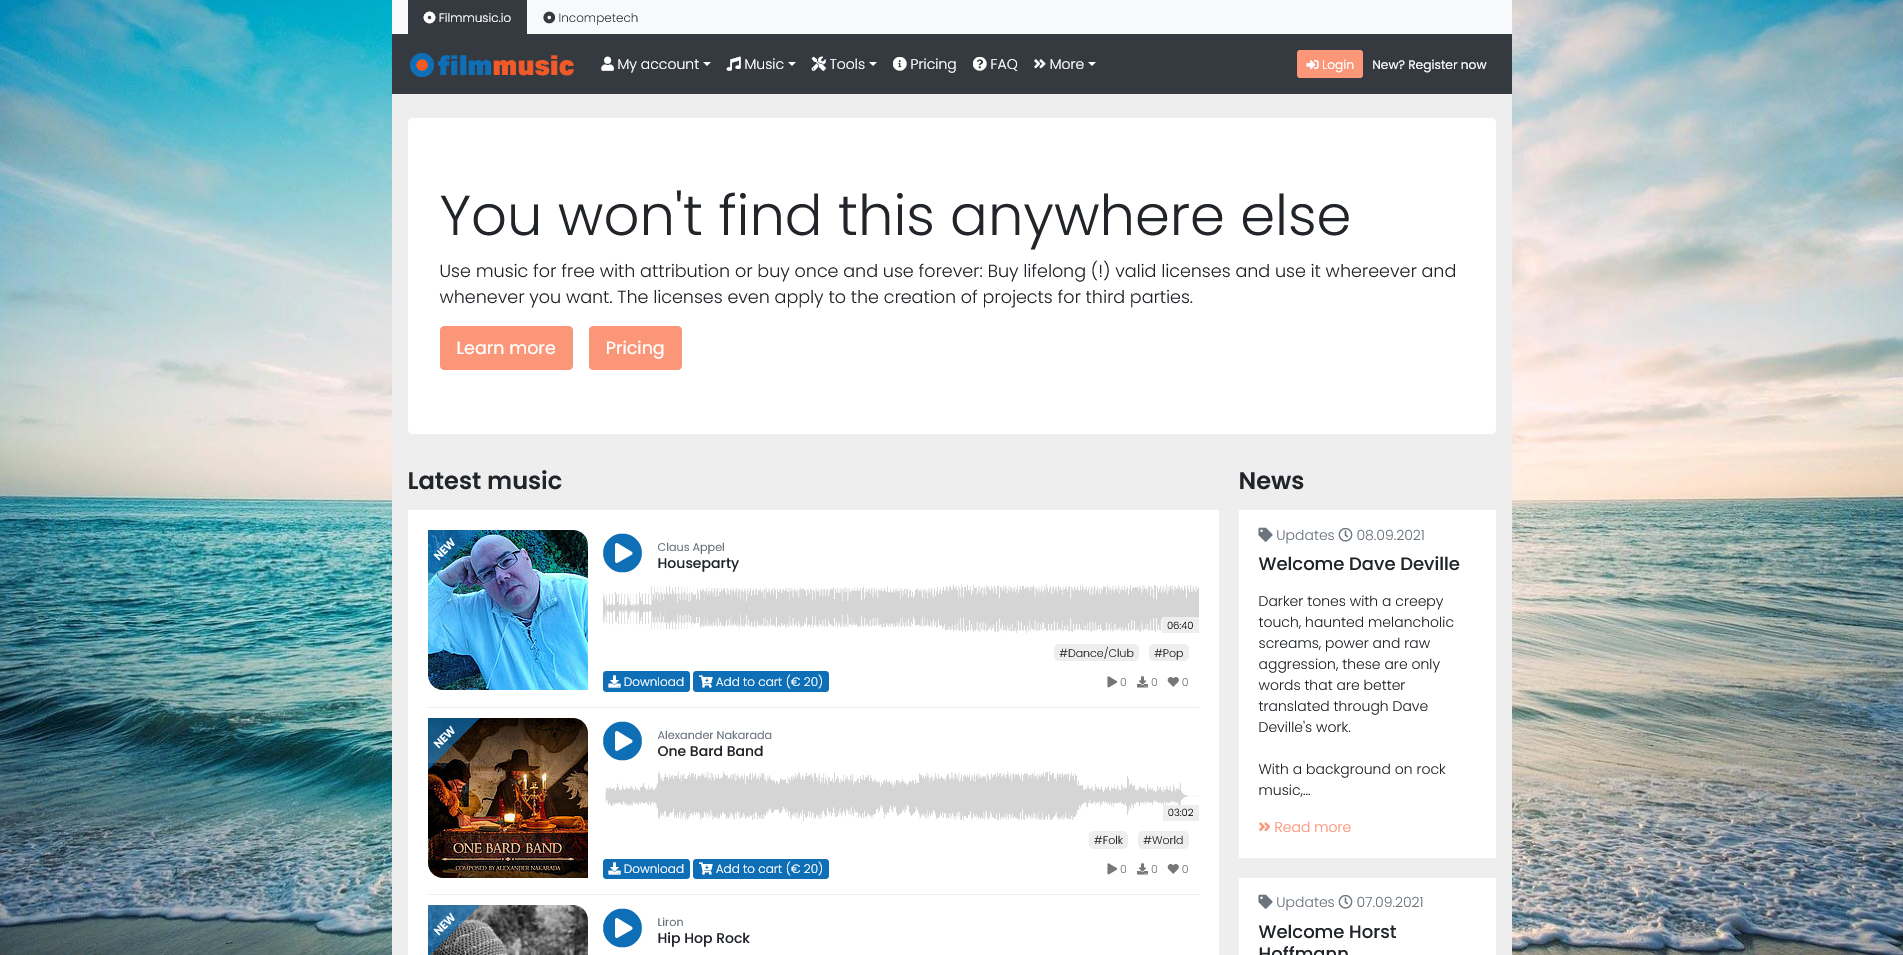Switch to the Incompetech tab
This screenshot has height=955, width=1903.
click(590, 17)
